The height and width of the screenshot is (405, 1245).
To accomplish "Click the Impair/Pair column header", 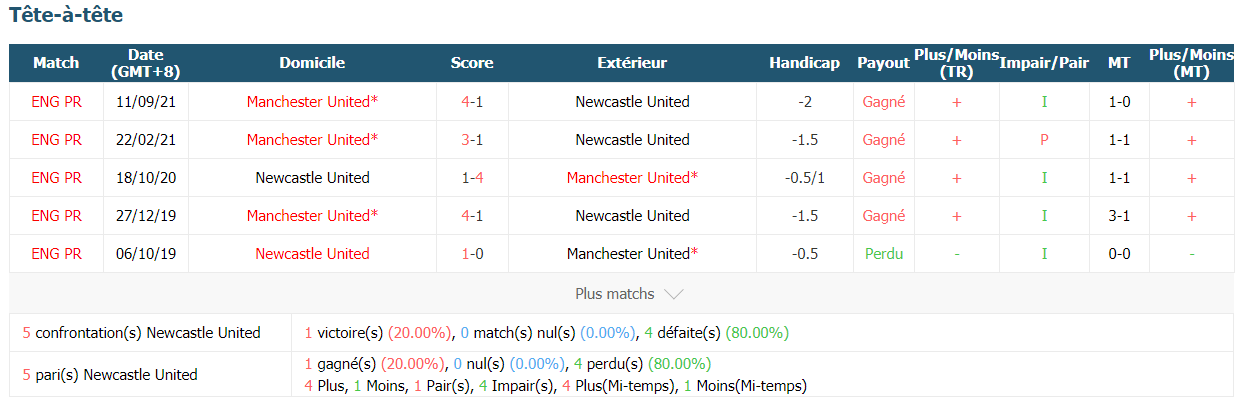I will click(x=1044, y=63).
